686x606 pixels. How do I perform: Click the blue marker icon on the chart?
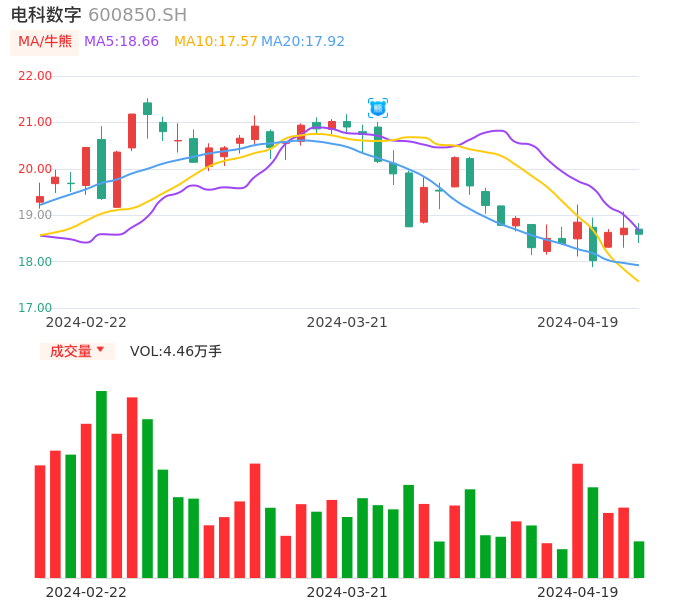[x=377, y=107]
